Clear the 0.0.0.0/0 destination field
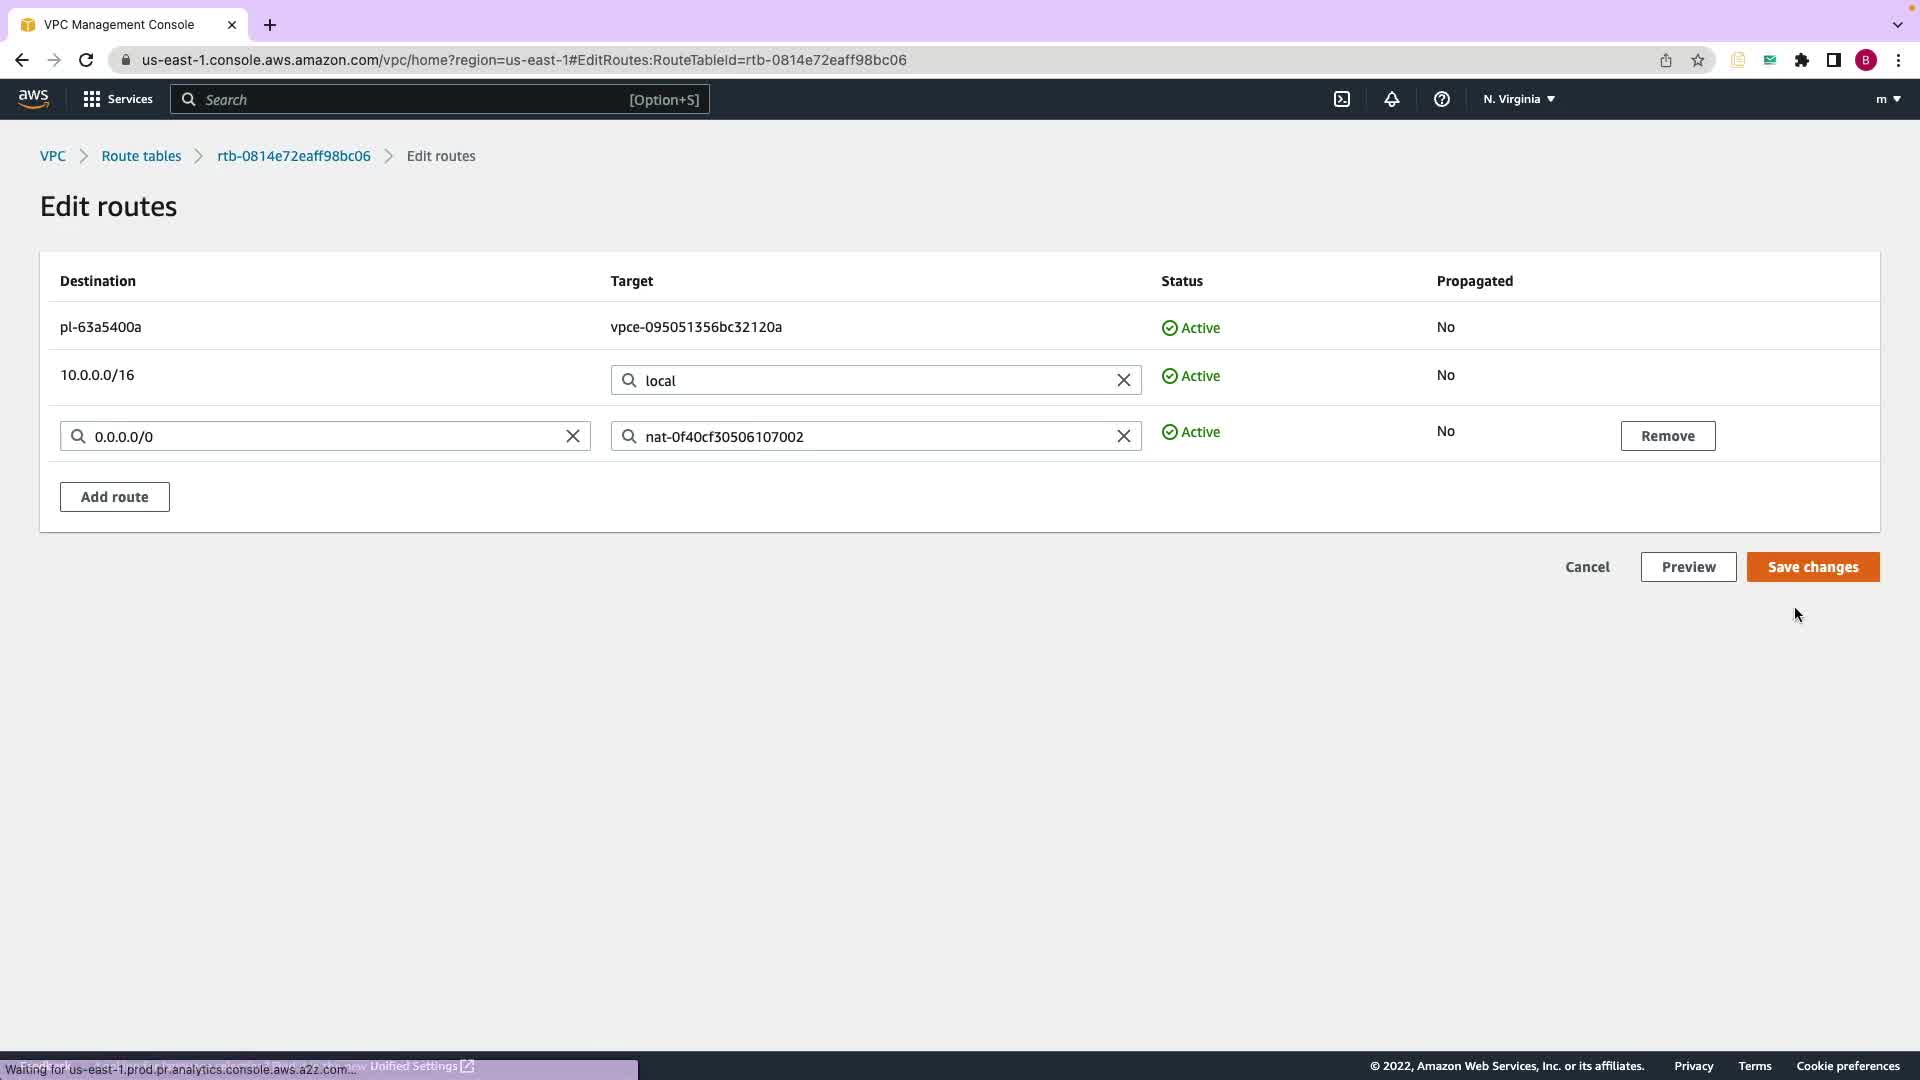1920x1080 pixels. (x=573, y=436)
